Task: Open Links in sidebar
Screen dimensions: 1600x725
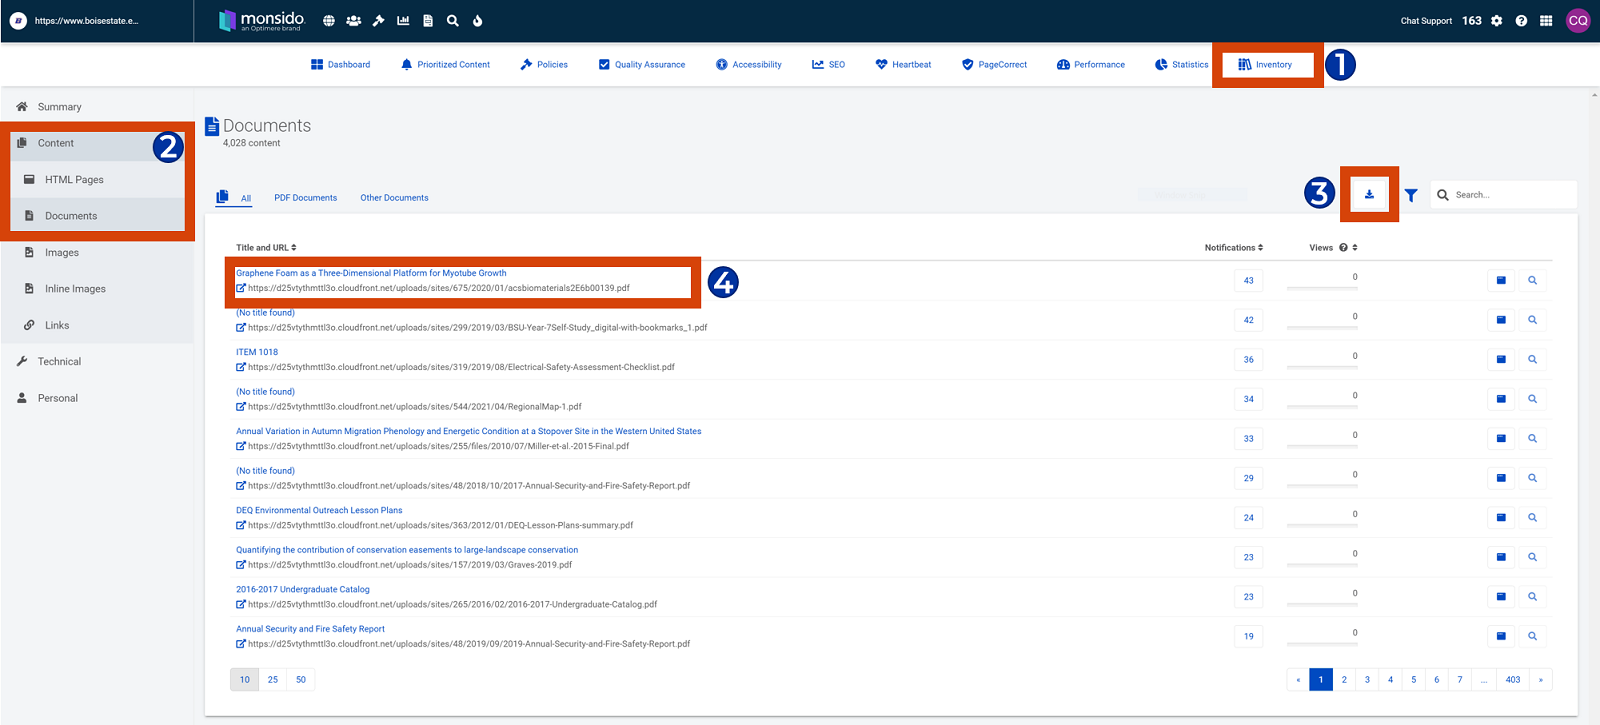Action: (97, 325)
